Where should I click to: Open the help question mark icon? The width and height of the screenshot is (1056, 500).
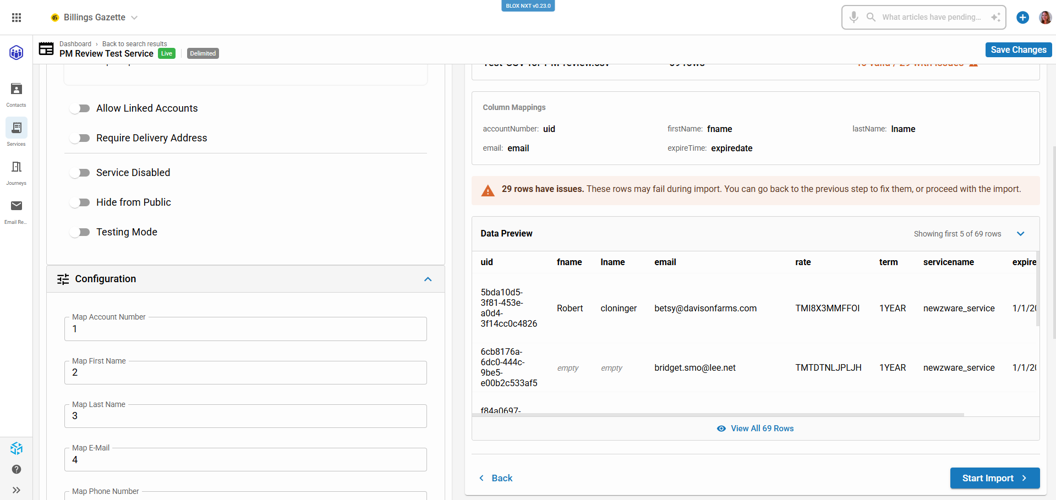tap(16, 469)
